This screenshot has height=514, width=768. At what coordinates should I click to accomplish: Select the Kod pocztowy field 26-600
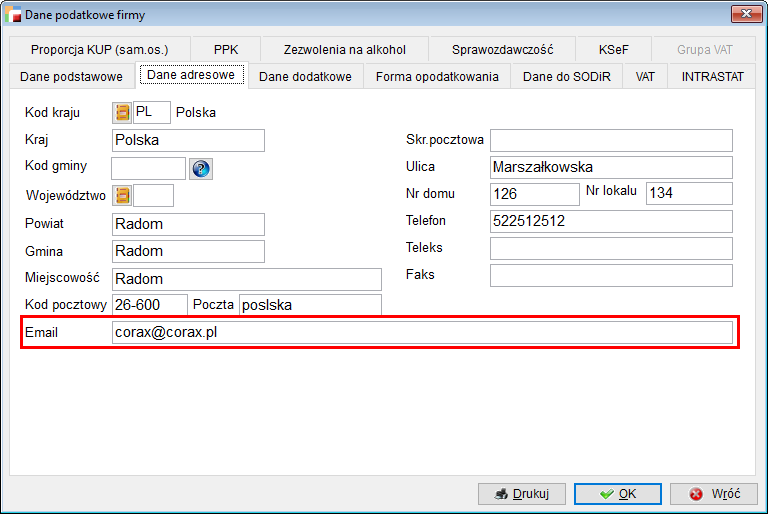coord(149,305)
